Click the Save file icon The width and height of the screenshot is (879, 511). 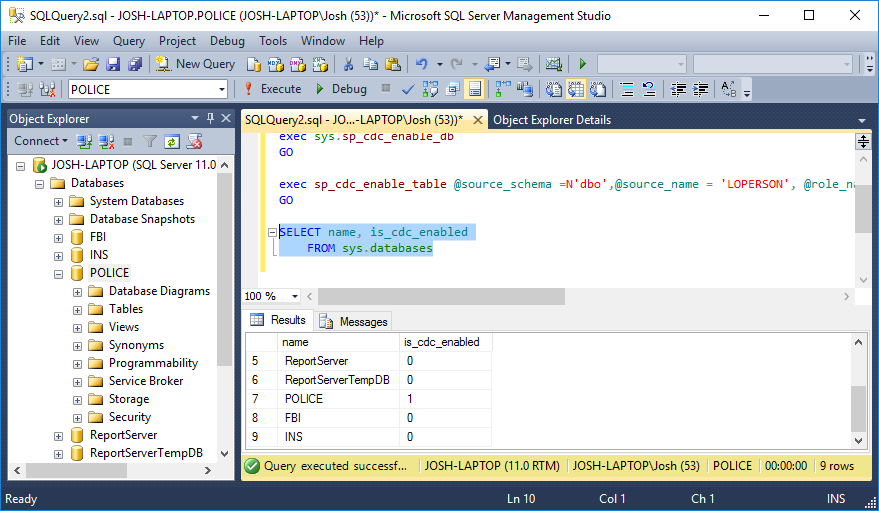tap(113, 64)
